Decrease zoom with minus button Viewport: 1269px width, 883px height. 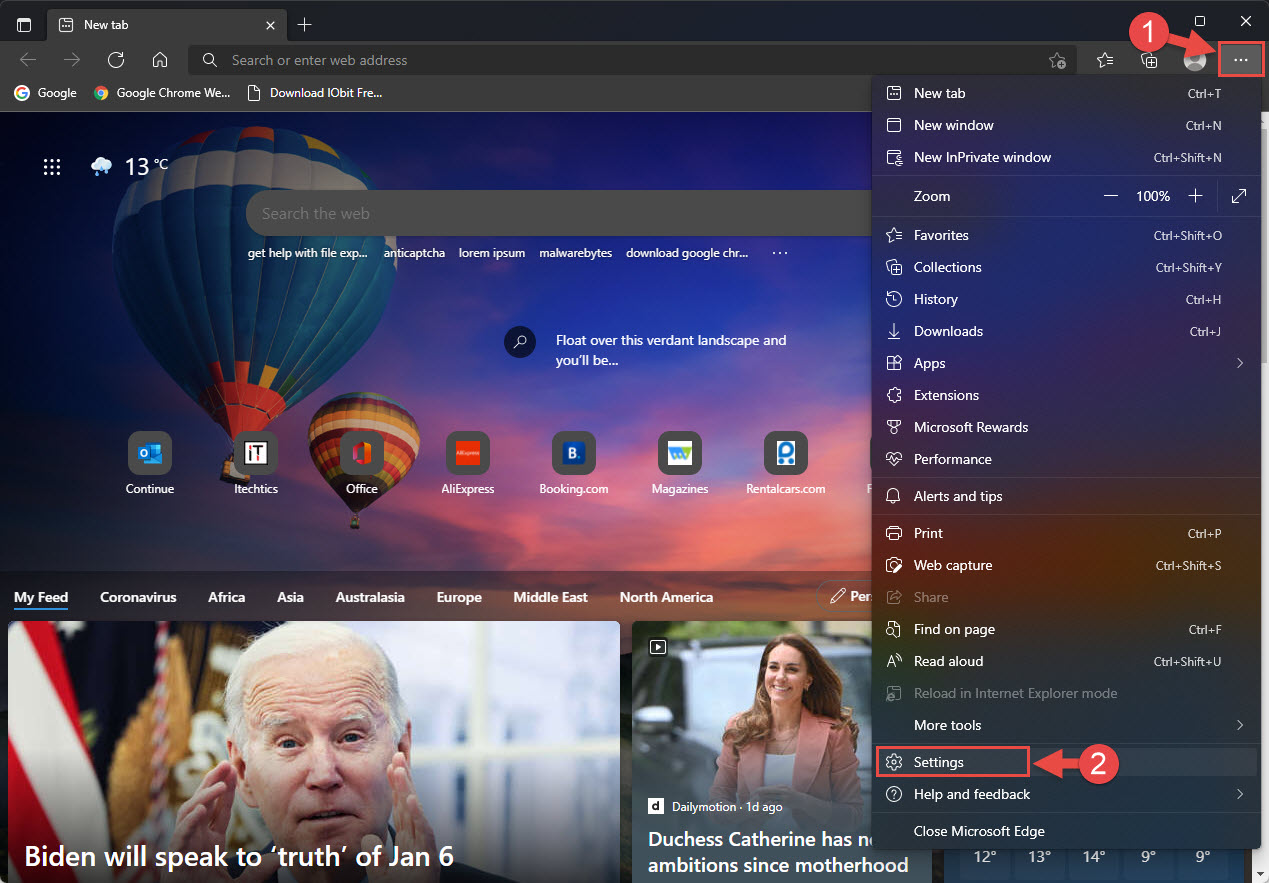1111,196
